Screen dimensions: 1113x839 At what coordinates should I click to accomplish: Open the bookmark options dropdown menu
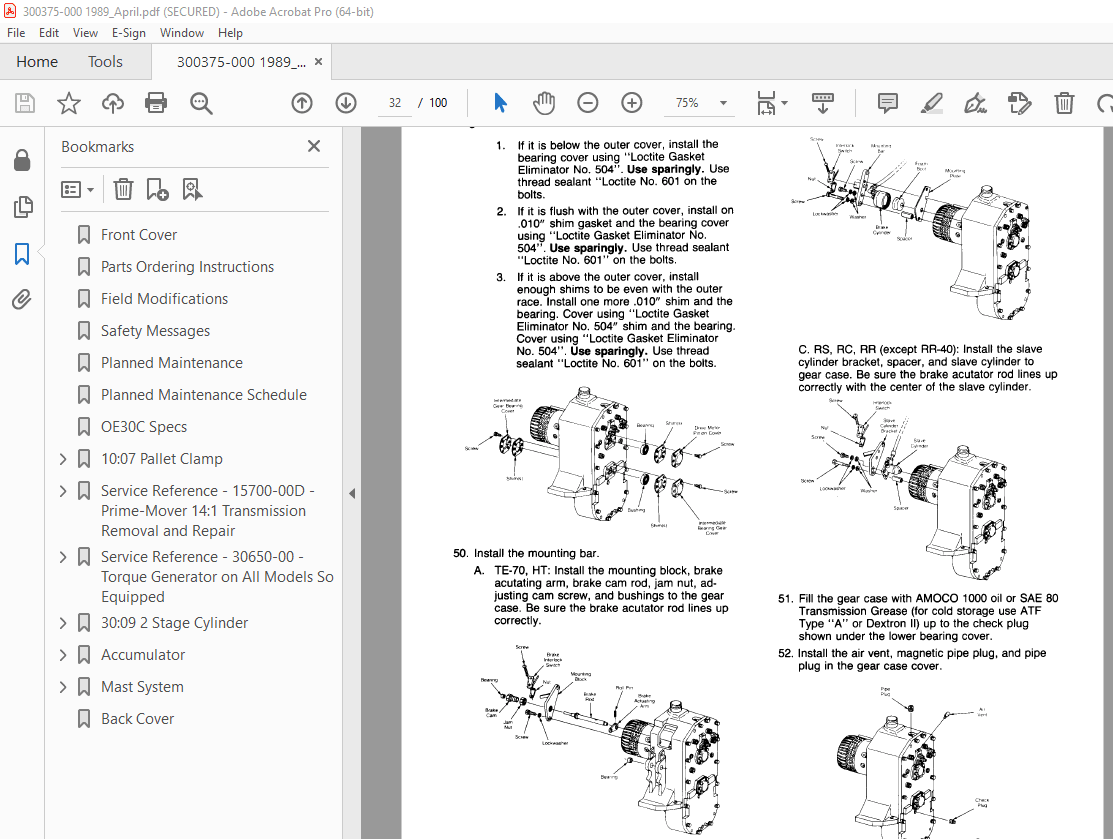(x=77, y=189)
